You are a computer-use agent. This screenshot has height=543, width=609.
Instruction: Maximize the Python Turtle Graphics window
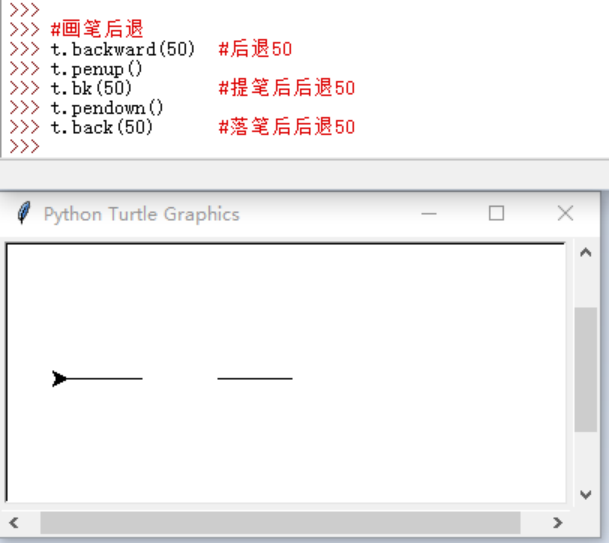[496, 213]
